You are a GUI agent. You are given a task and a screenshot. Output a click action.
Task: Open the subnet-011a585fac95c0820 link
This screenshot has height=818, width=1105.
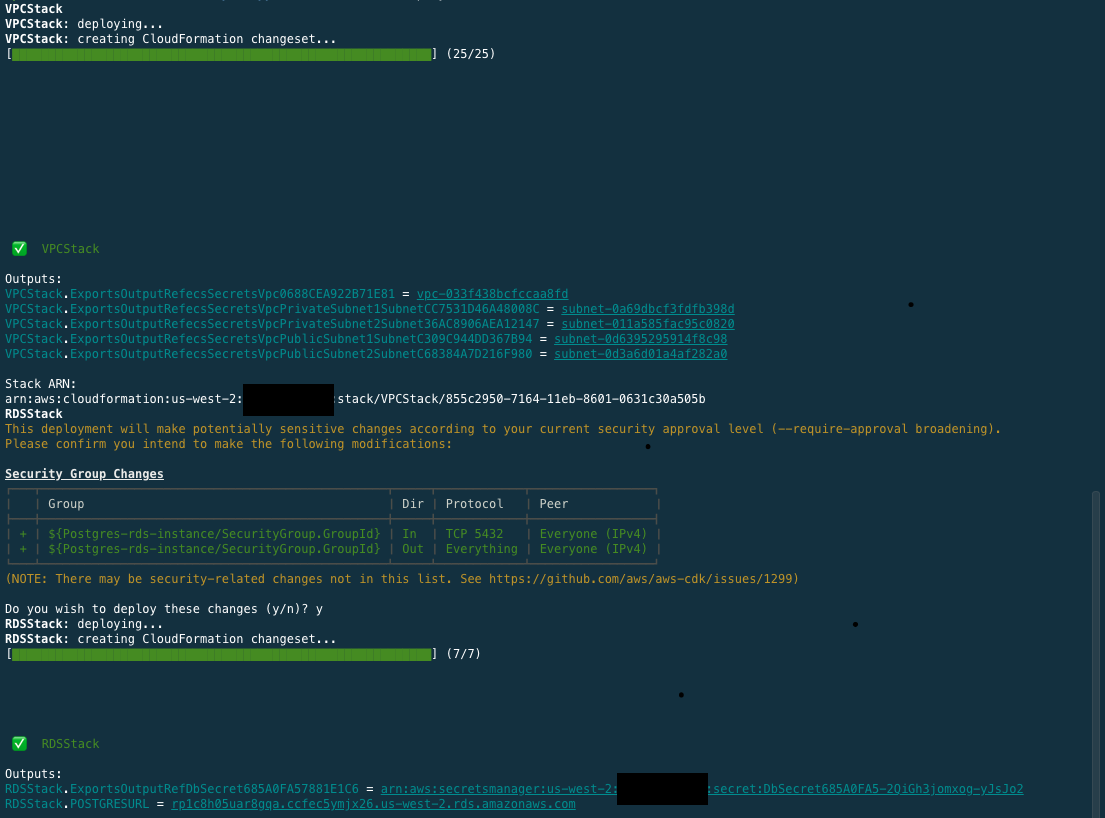pos(650,323)
